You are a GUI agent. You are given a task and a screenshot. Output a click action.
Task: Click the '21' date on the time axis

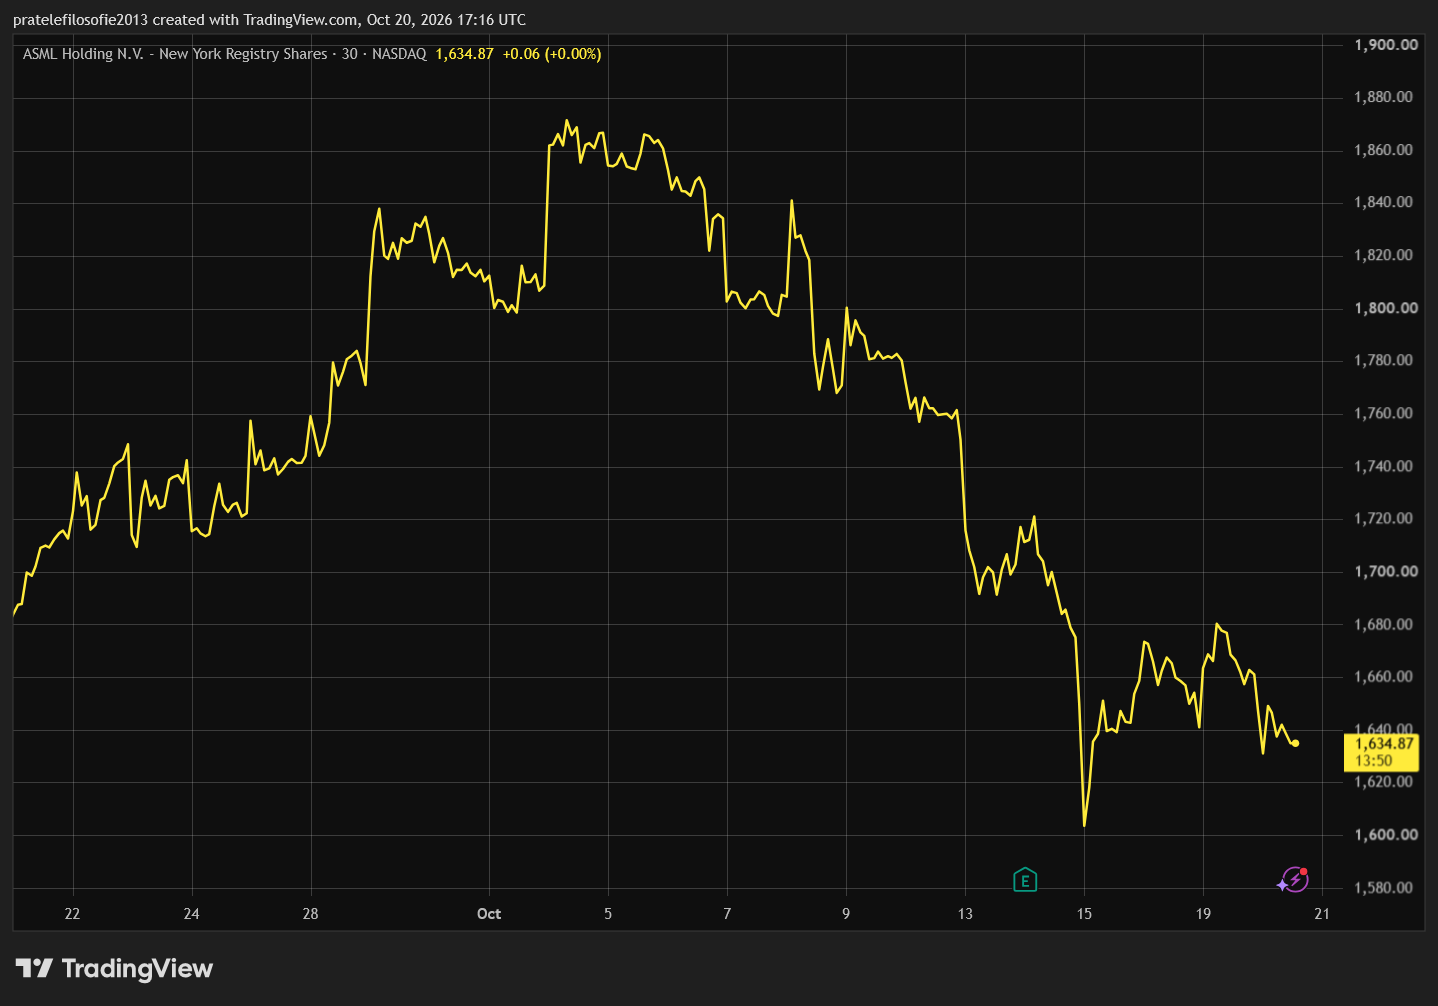click(1322, 913)
